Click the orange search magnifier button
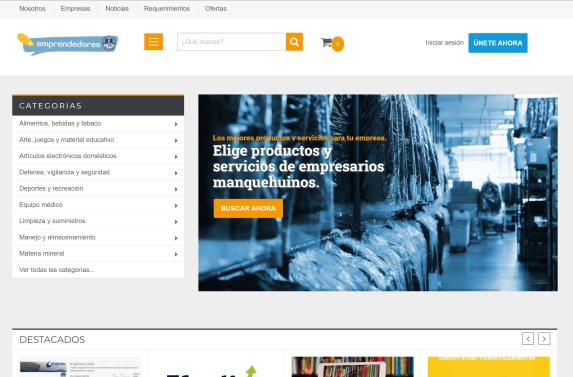Image resolution: width=573 pixels, height=377 pixels. pyautogui.click(x=294, y=42)
